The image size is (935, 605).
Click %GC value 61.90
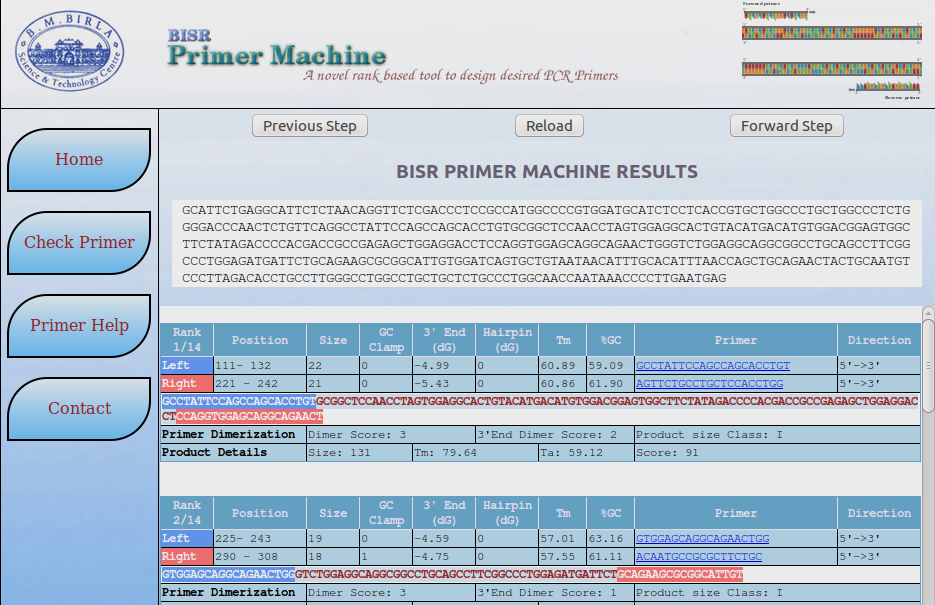(610, 383)
